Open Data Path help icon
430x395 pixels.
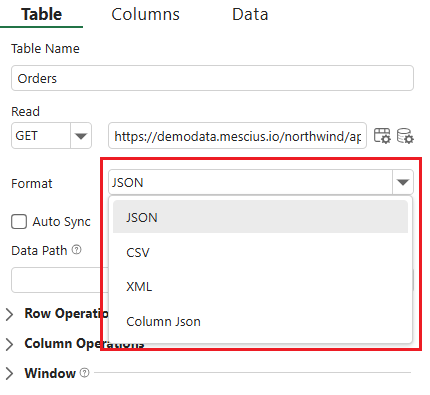pos(77,250)
